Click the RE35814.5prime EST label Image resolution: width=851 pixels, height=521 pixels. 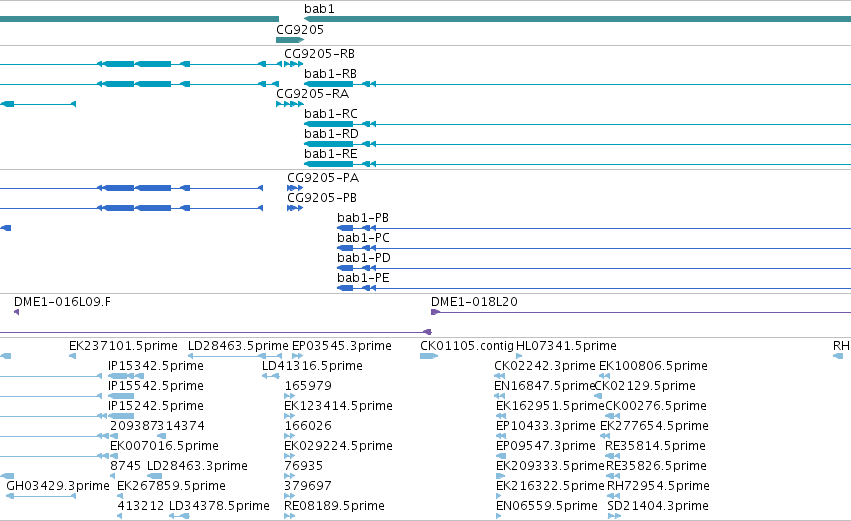click(x=655, y=447)
